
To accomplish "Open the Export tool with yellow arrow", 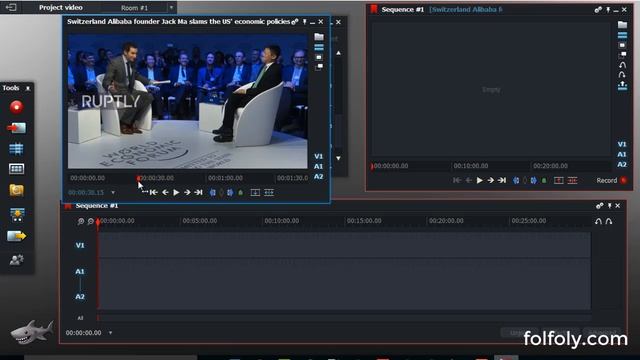I will coord(16,236).
